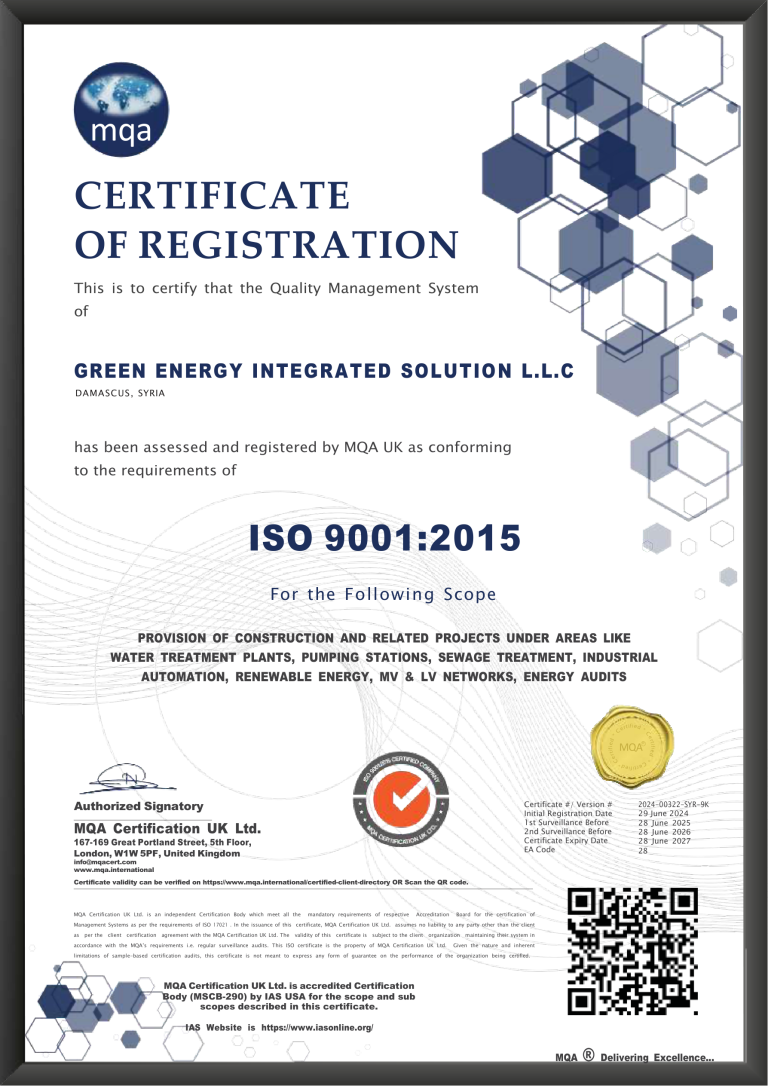The width and height of the screenshot is (768, 1086).
Task: Click the gold MQA wax seal
Action: point(632,747)
